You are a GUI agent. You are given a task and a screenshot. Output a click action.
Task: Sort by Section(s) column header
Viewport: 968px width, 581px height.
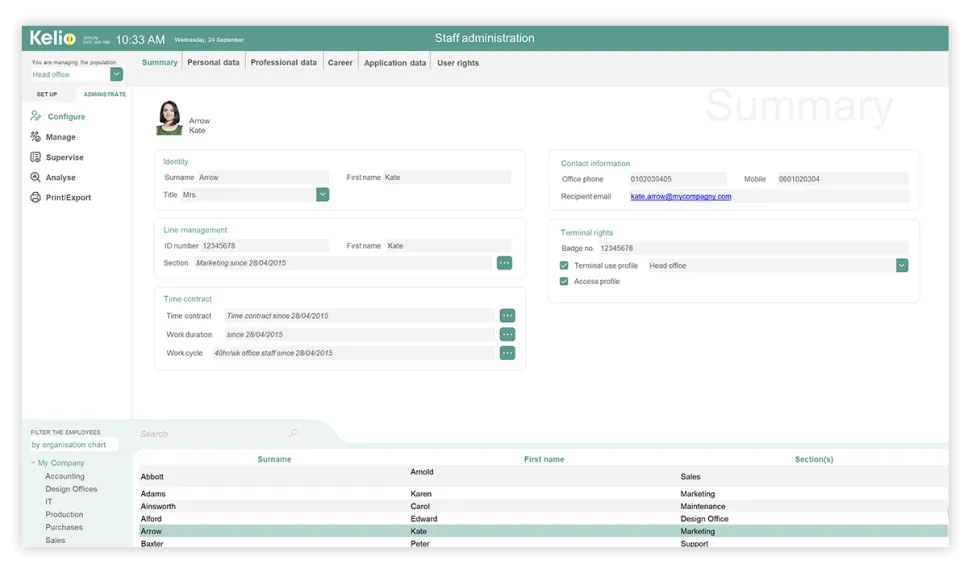click(814, 459)
